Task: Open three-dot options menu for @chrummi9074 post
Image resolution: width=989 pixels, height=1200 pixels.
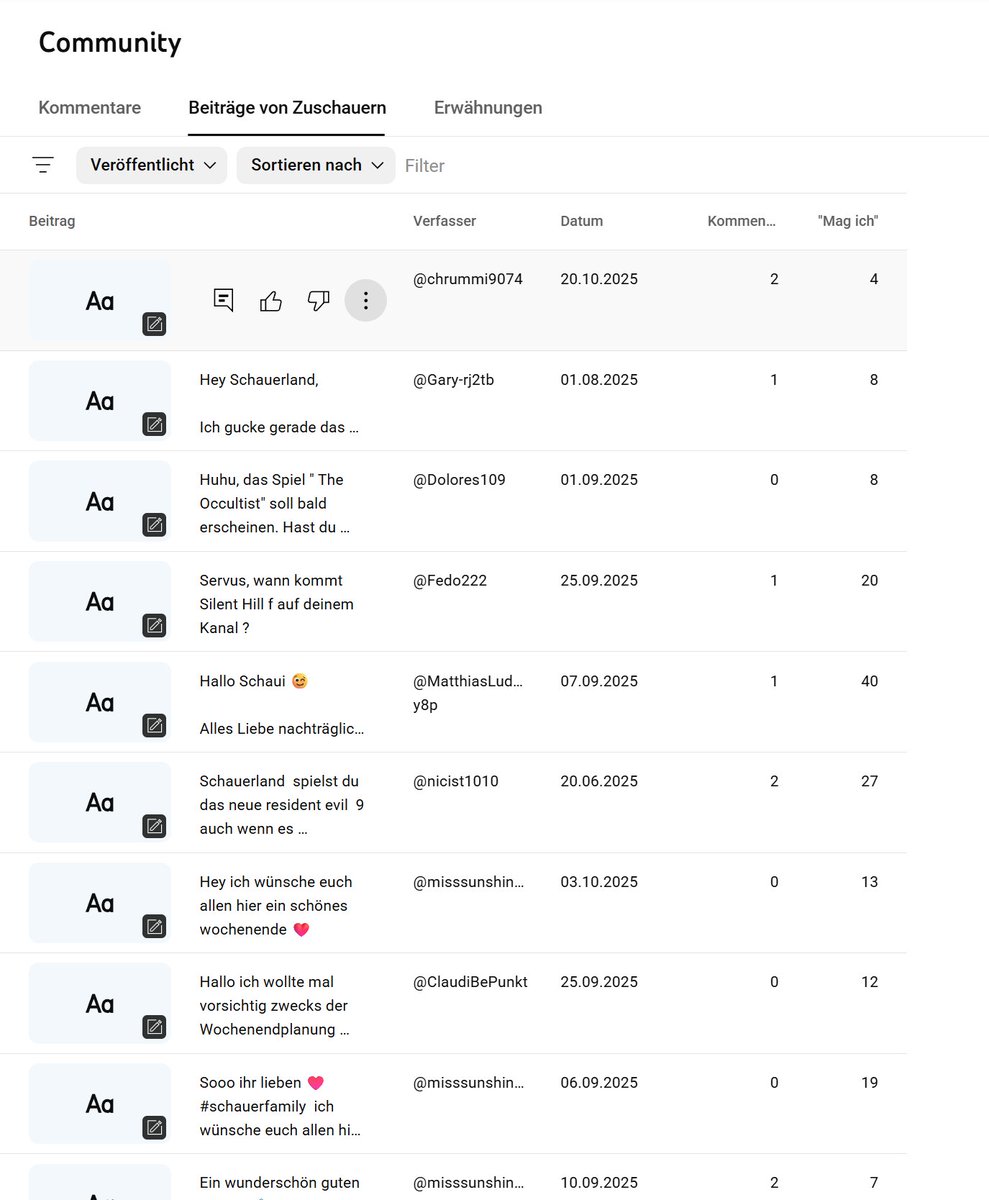Action: click(x=366, y=300)
